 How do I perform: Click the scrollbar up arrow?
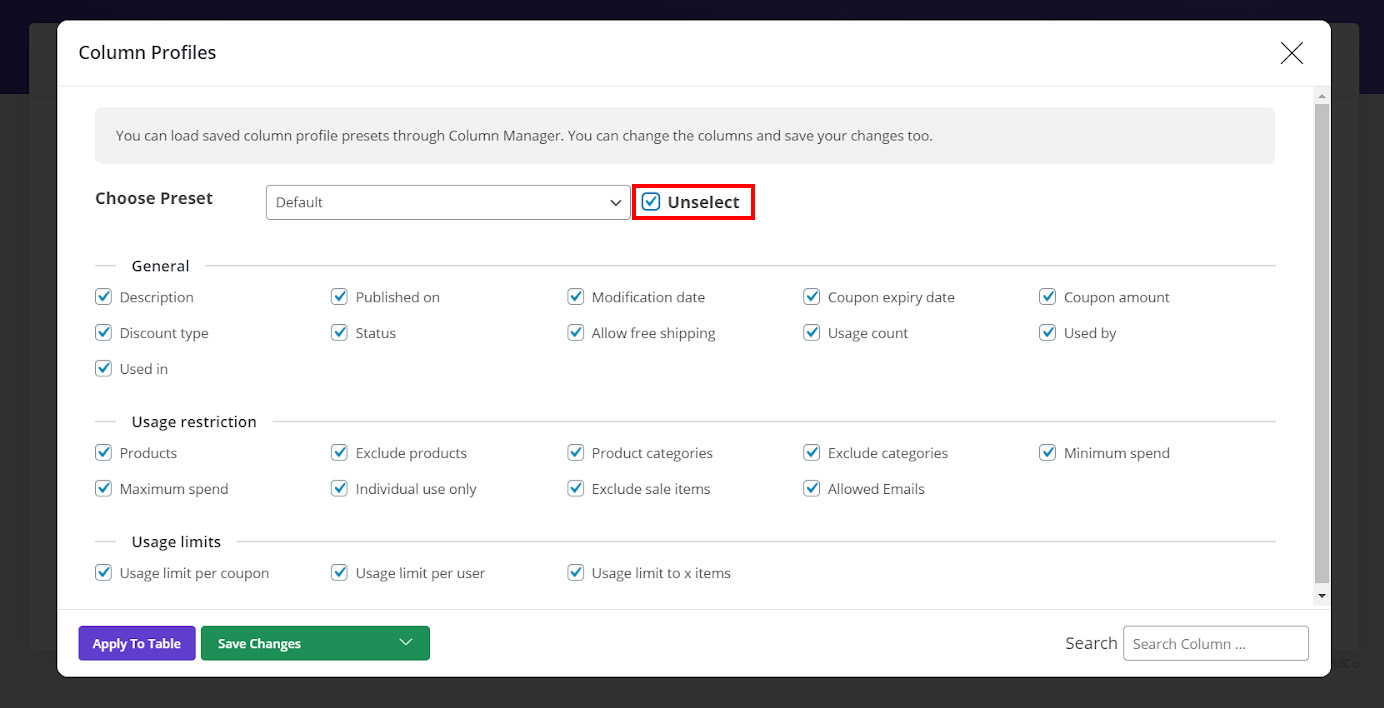pyautogui.click(x=1322, y=96)
